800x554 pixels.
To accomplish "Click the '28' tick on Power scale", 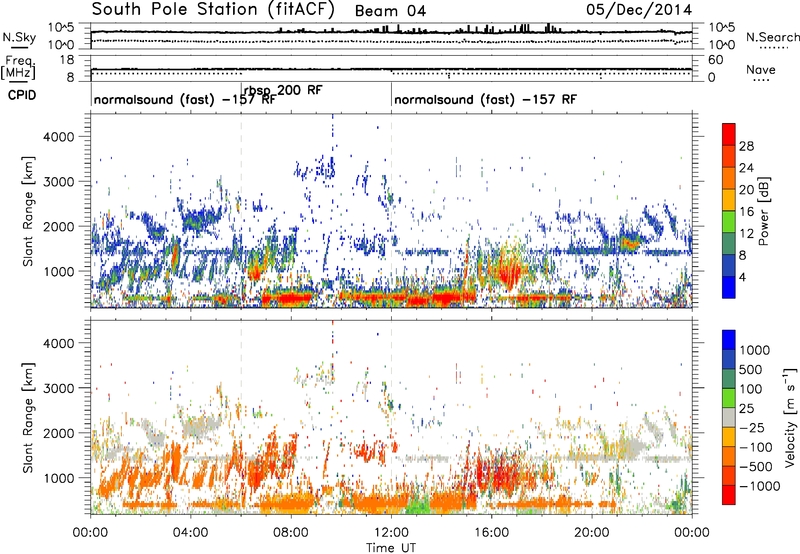I will coord(746,146).
